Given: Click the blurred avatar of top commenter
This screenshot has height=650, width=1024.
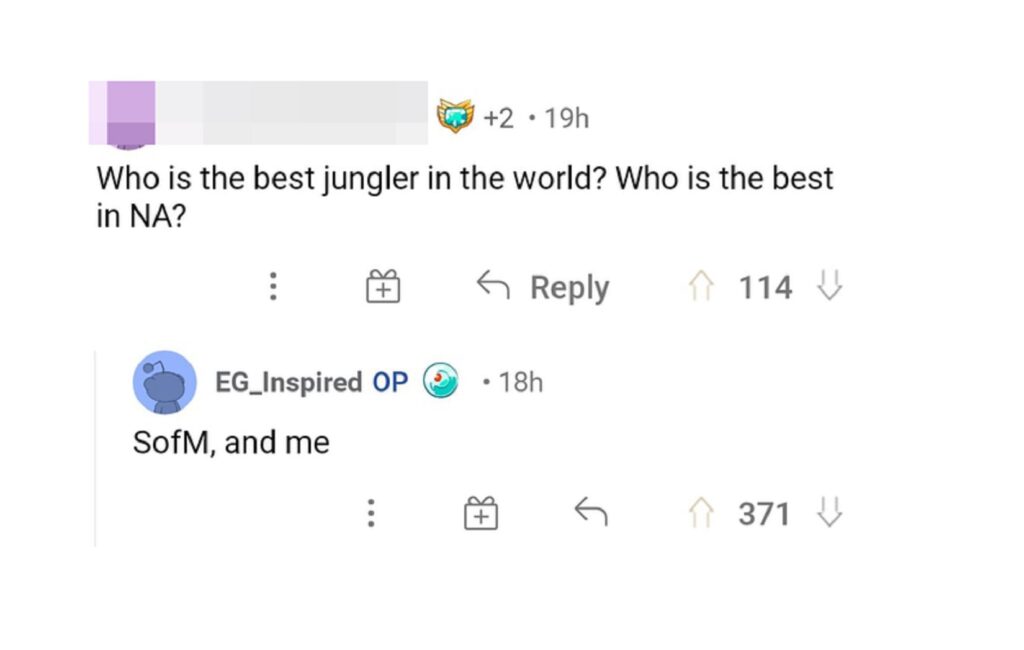Looking at the screenshot, I should [122, 113].
